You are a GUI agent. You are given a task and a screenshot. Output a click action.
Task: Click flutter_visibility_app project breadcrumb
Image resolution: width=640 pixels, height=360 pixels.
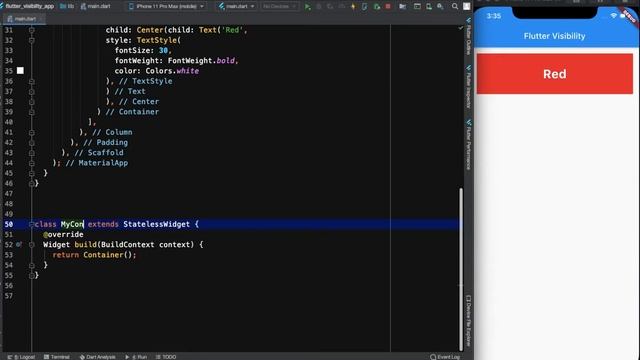[x=27, y=7]
